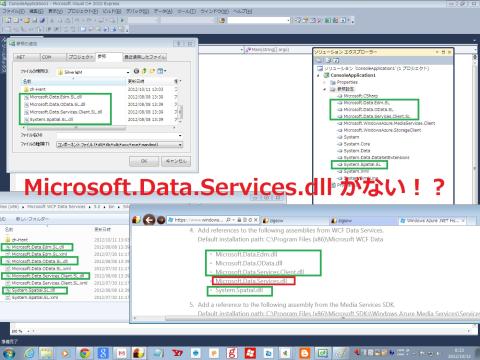Open the Blogger taskbar icon
This screenshot has width=480, height=360.
coord(304,353)
